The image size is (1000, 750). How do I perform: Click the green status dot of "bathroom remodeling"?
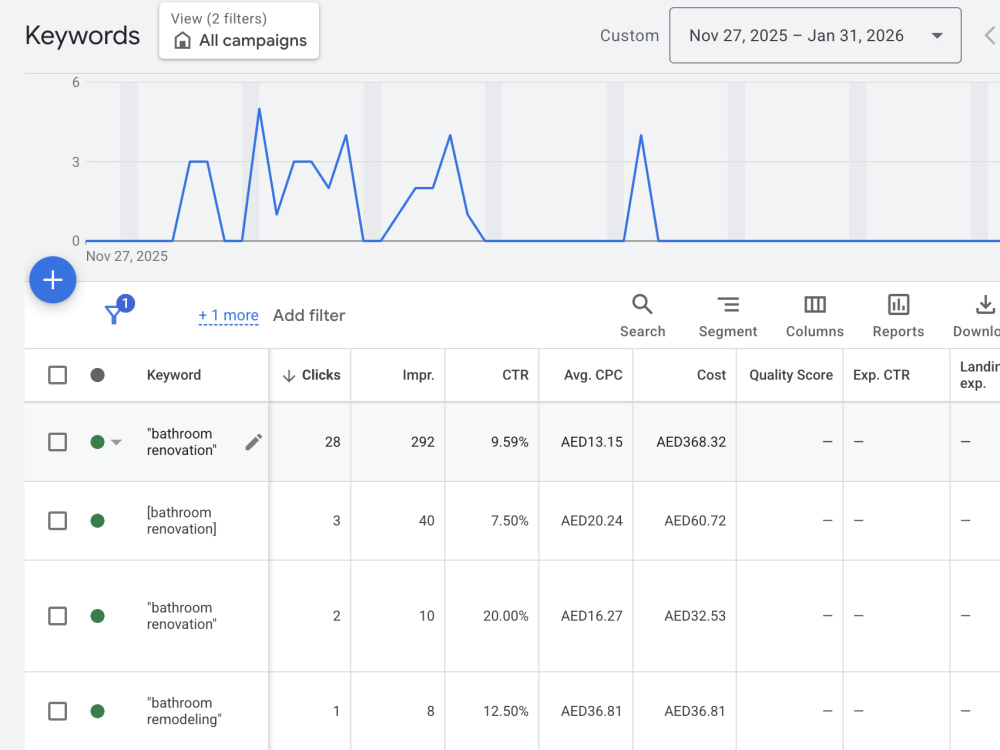point(98,711)
